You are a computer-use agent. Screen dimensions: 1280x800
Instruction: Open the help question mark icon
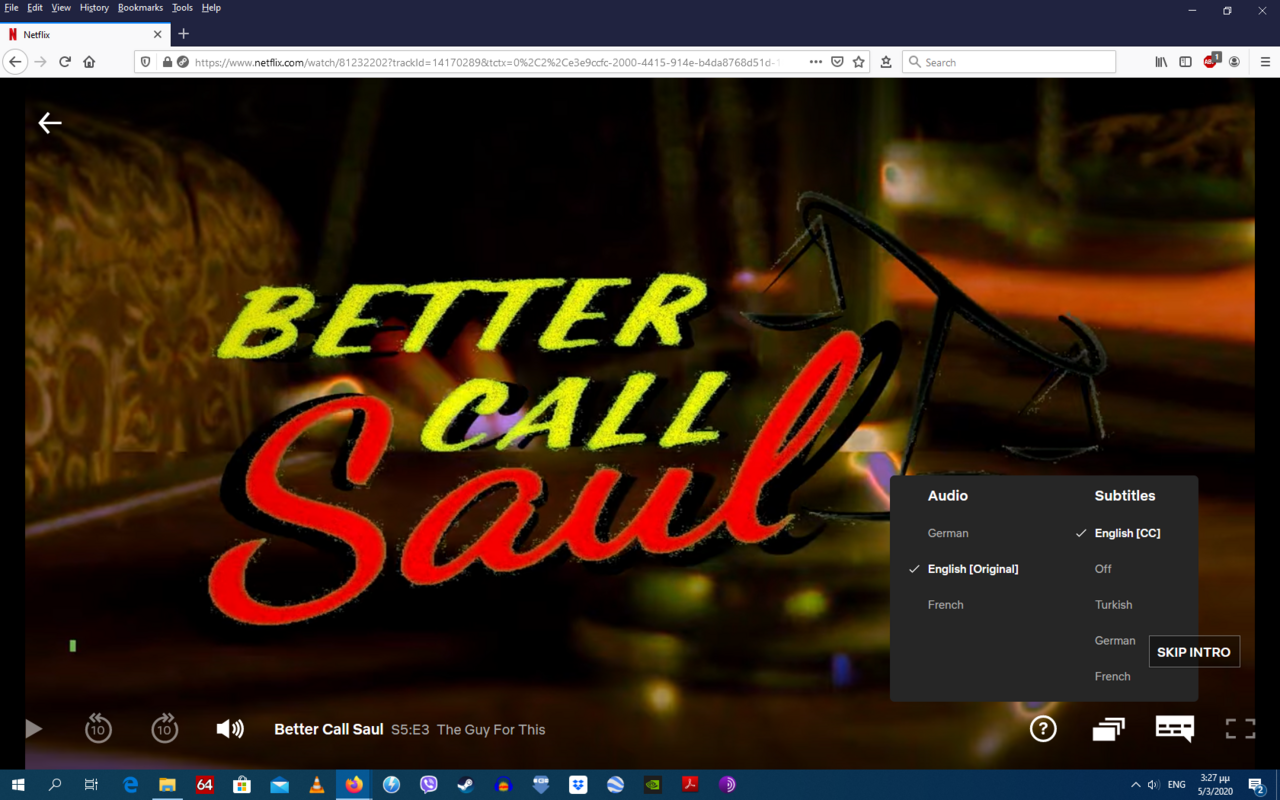[x=1043, y=729]
